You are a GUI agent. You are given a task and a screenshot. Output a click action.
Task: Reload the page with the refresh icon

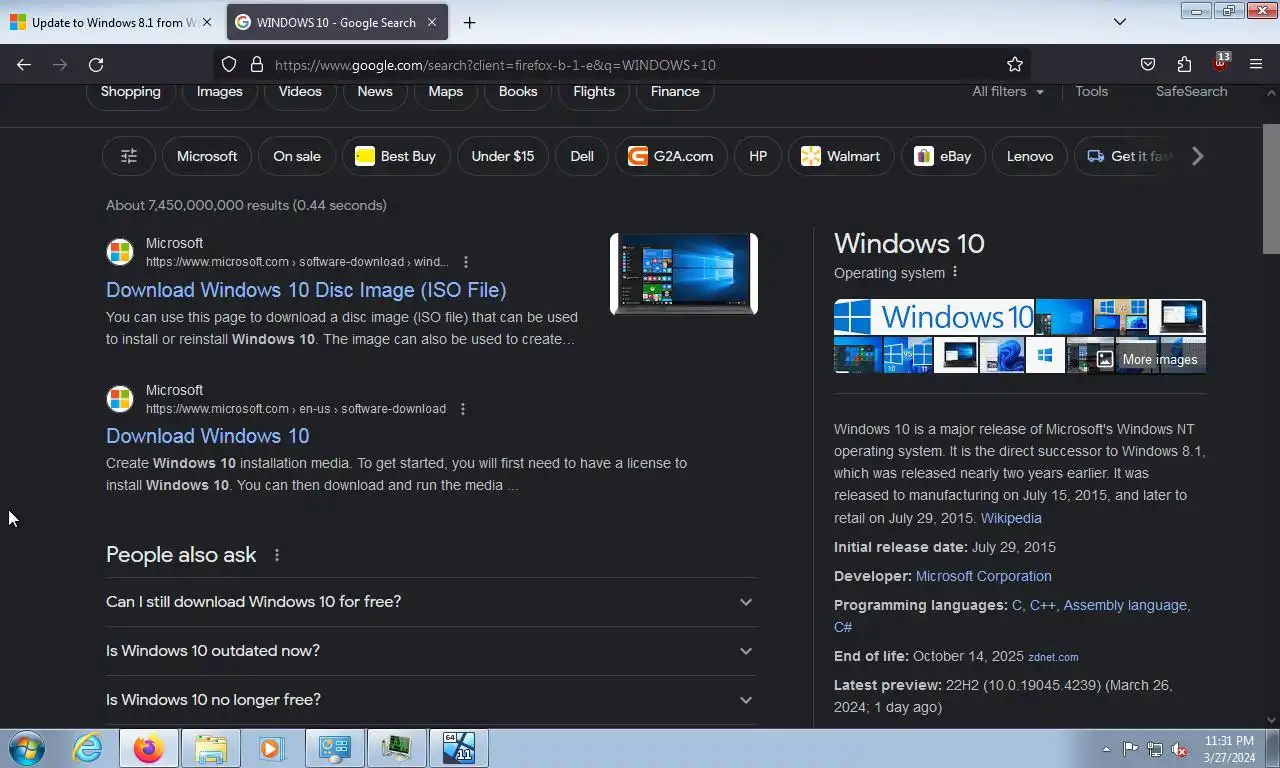[96, 64]
